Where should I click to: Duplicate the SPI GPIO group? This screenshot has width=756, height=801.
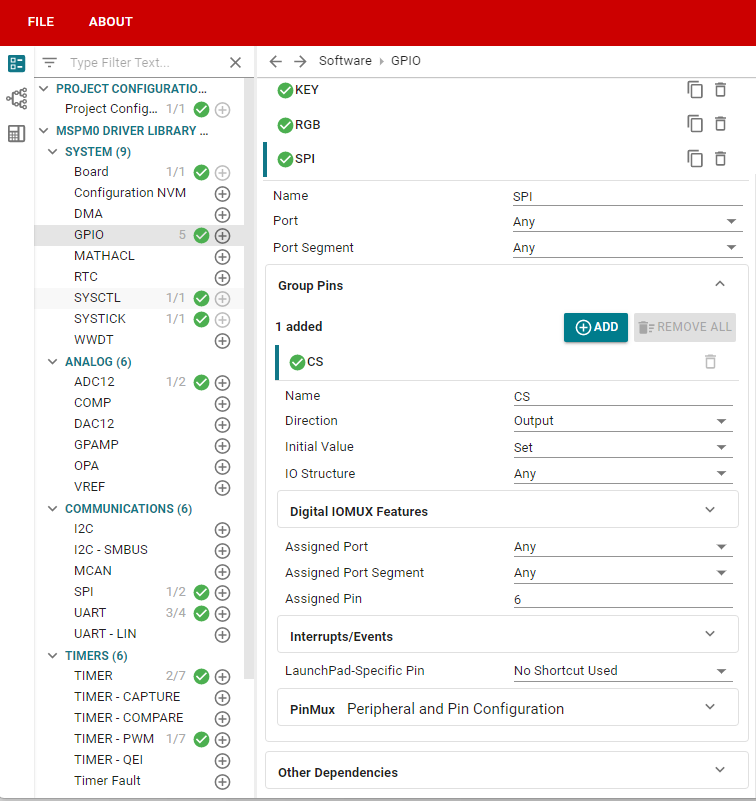[x=695, y=159]
